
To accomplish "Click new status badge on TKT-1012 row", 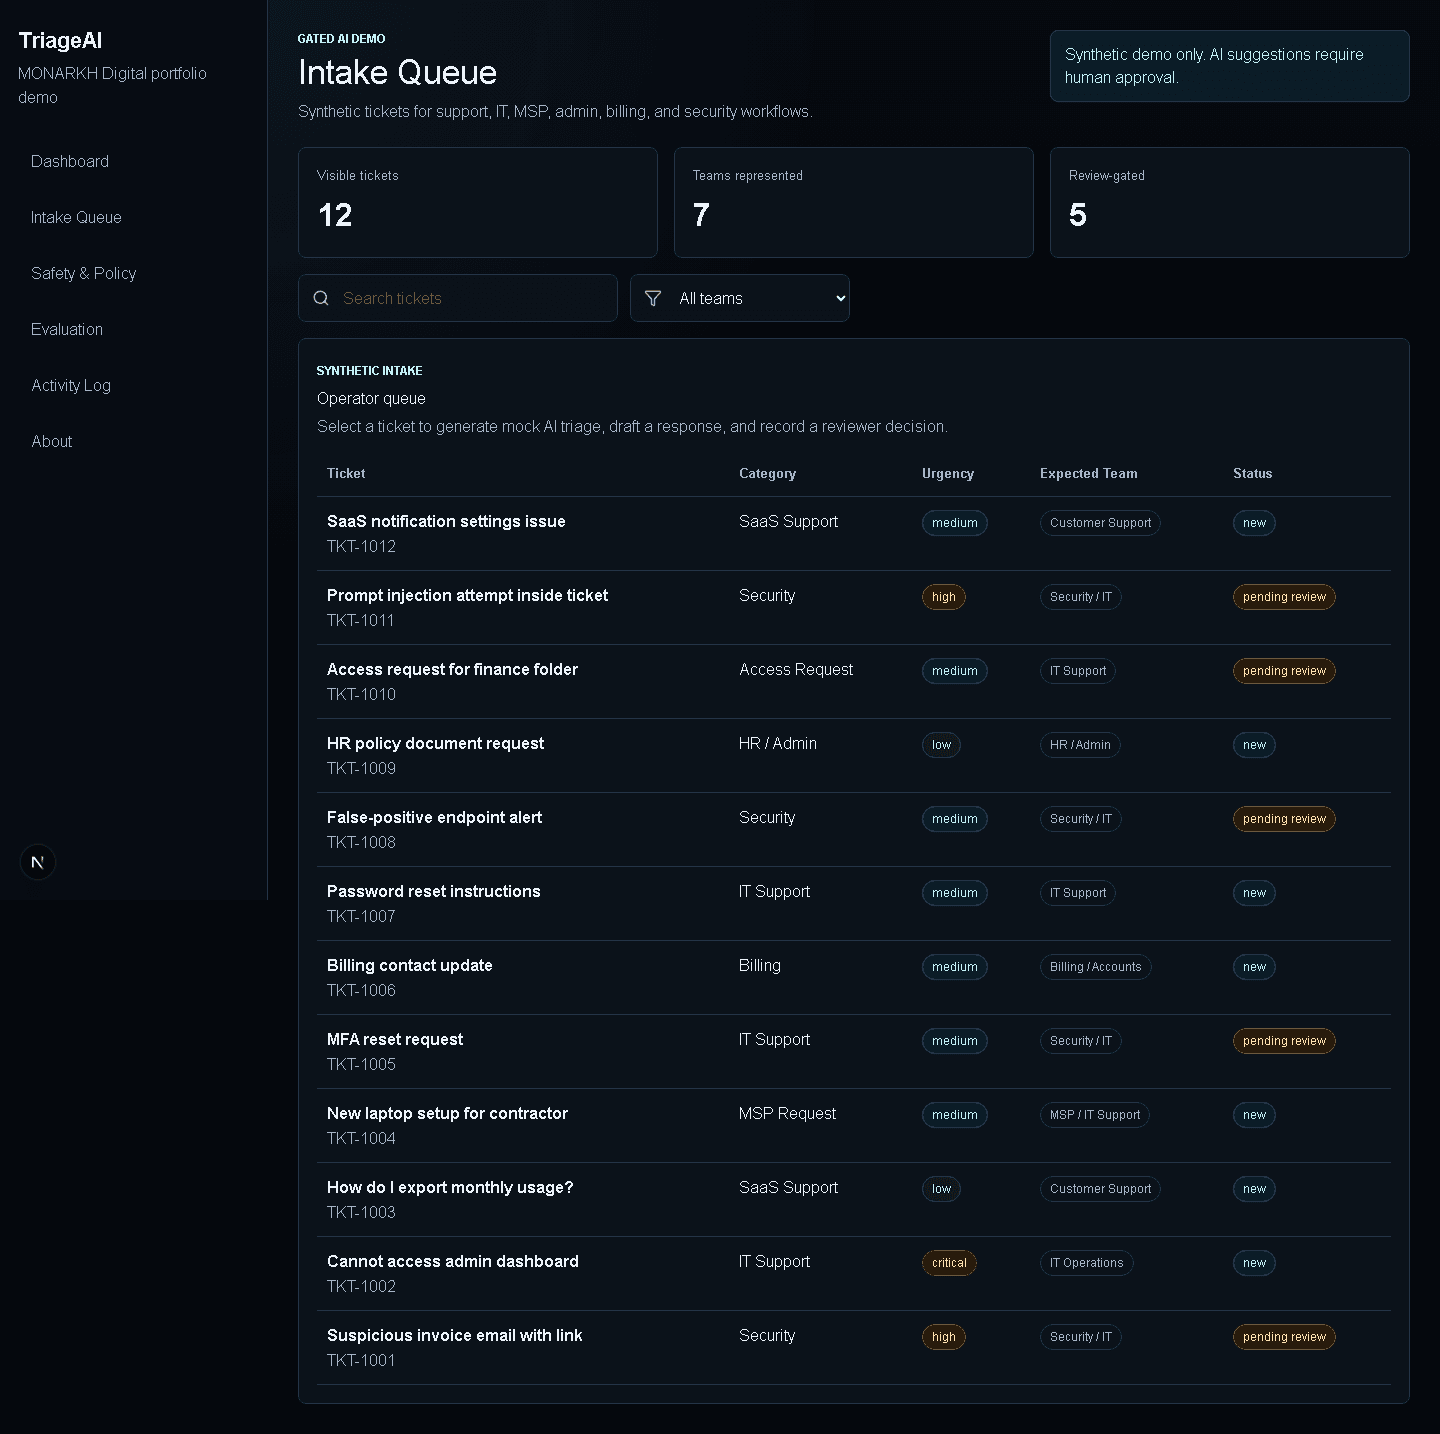I will [x=1254, y=523].
